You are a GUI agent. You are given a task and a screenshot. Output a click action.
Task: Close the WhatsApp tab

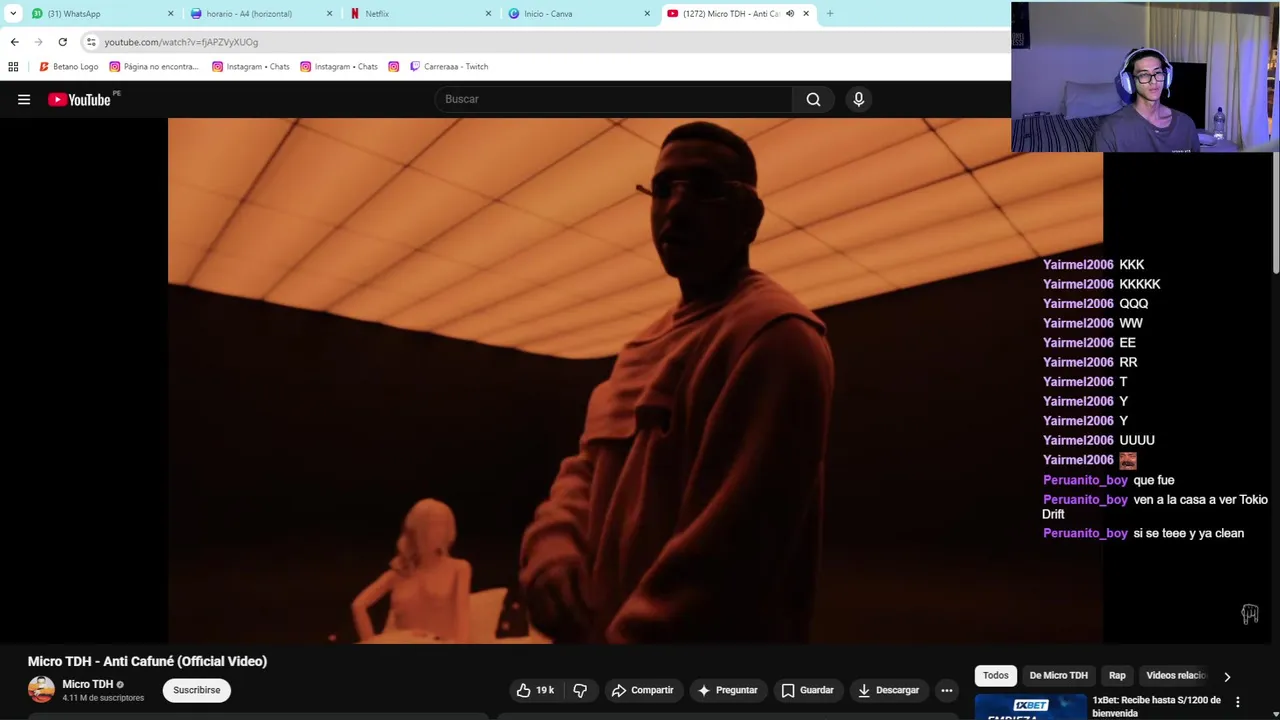[170, 14]
